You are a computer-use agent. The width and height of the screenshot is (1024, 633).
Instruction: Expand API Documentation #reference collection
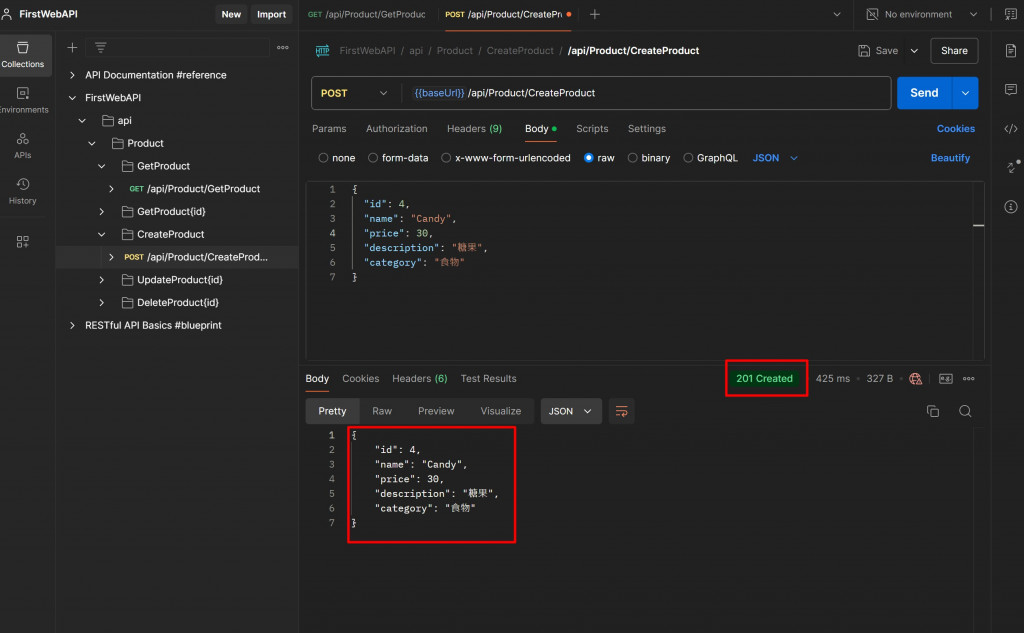coord(72,75)
